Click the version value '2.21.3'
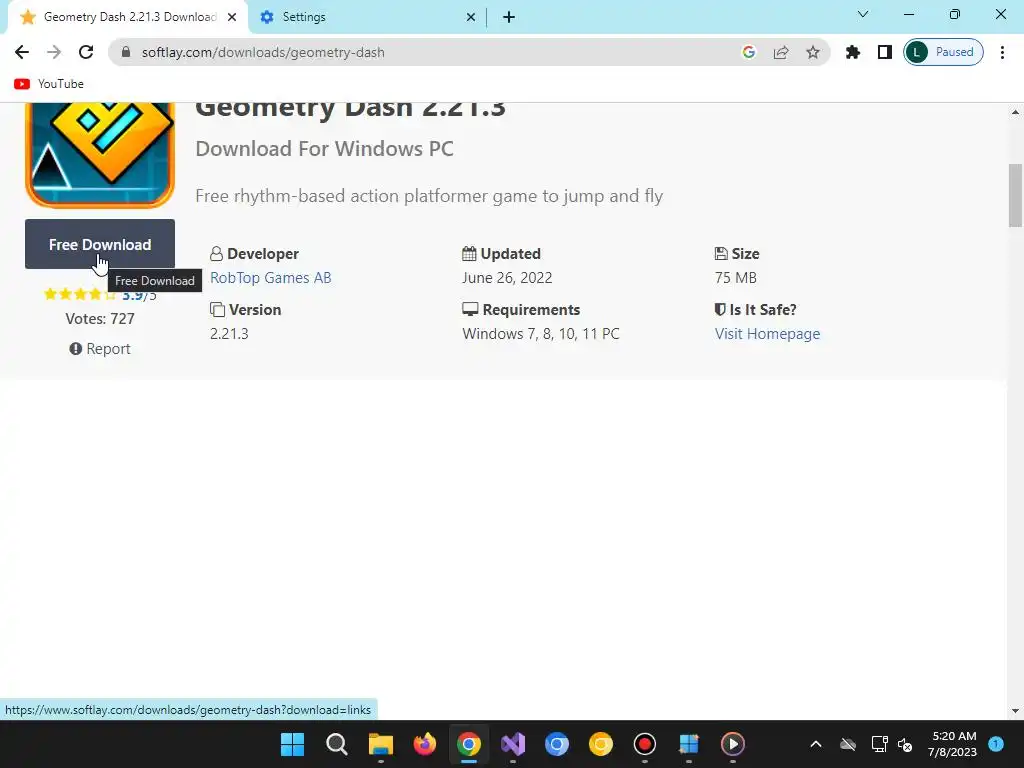Image resolution: width=1024 pixels, height=768 pixels. click(x=229, y=334)
